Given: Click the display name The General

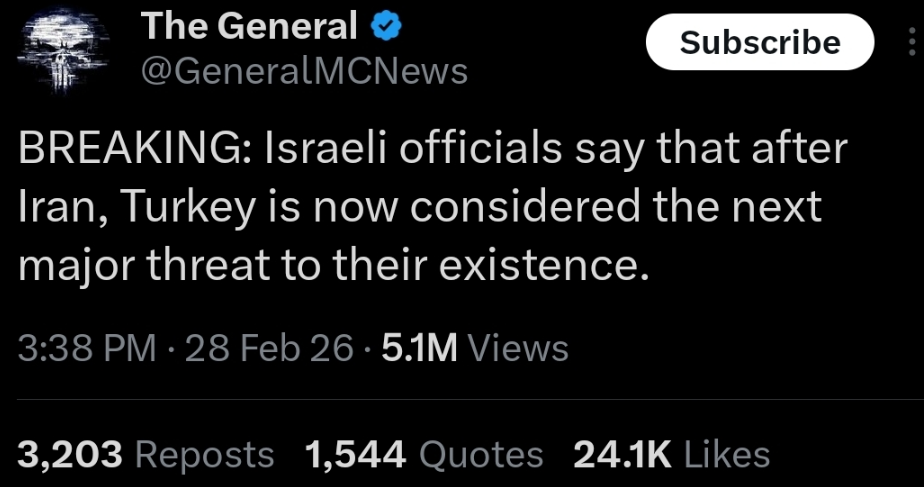Looking at the screenshot, I should pos(250,28).
